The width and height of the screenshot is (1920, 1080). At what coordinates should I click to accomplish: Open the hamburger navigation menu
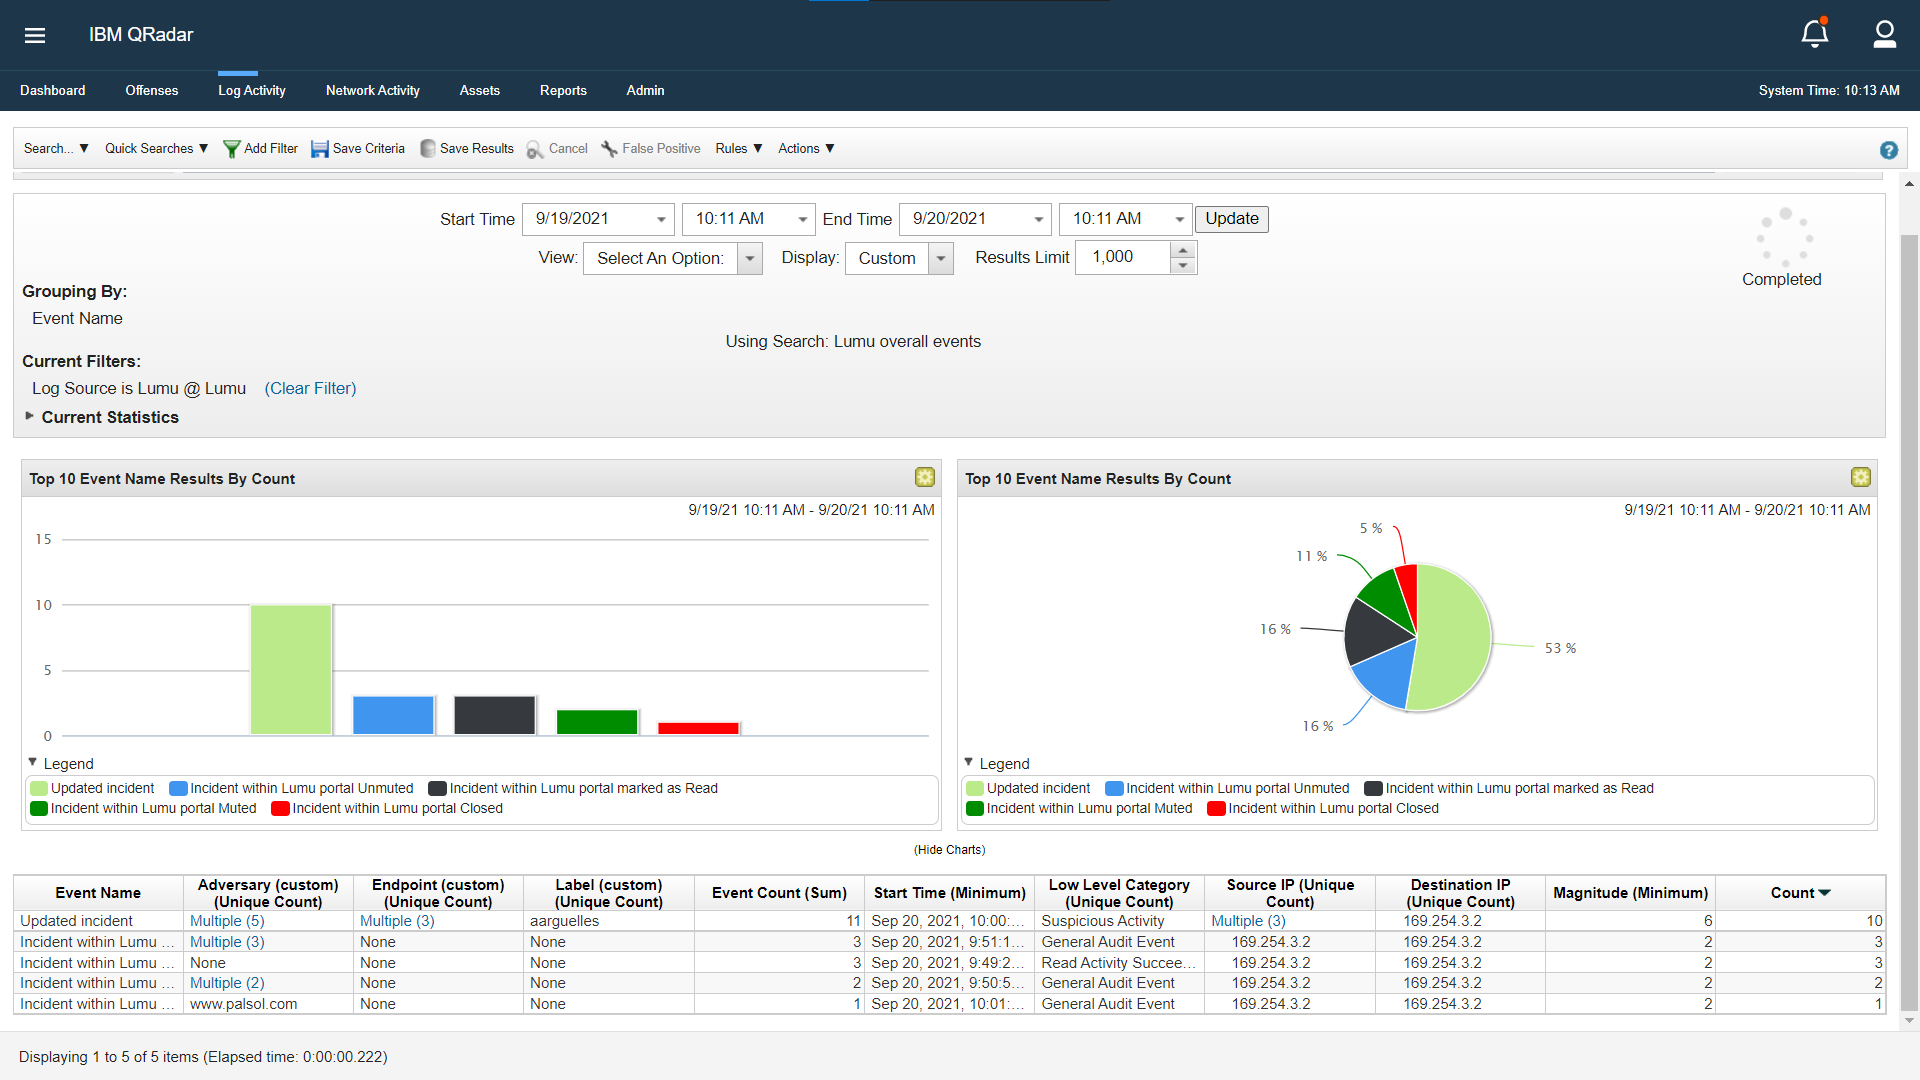click(35, 35)
